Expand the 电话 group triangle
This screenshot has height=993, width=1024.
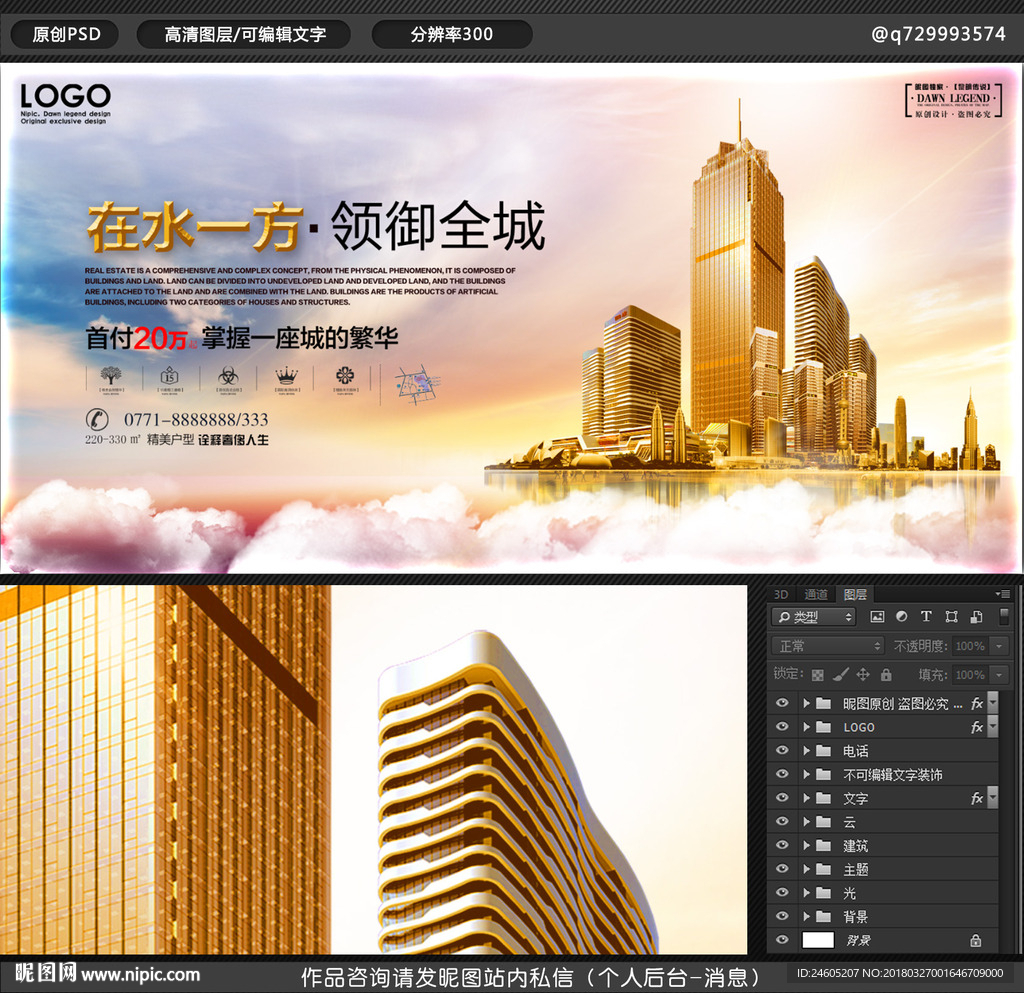coord(807,751)
